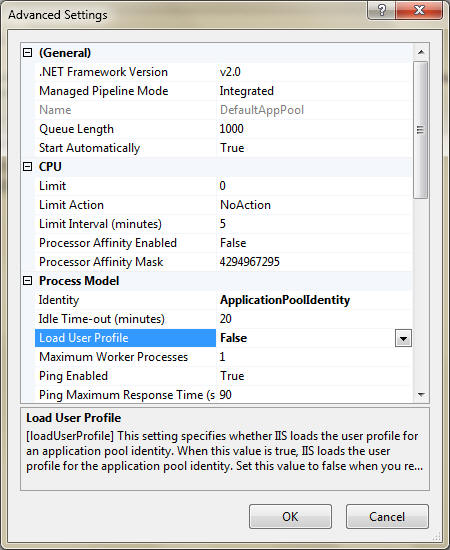The width and height of the screenshot is (450, 550).
Task: Open the Load User Profile dropdown arrow
Action: (x=403, y=338)
